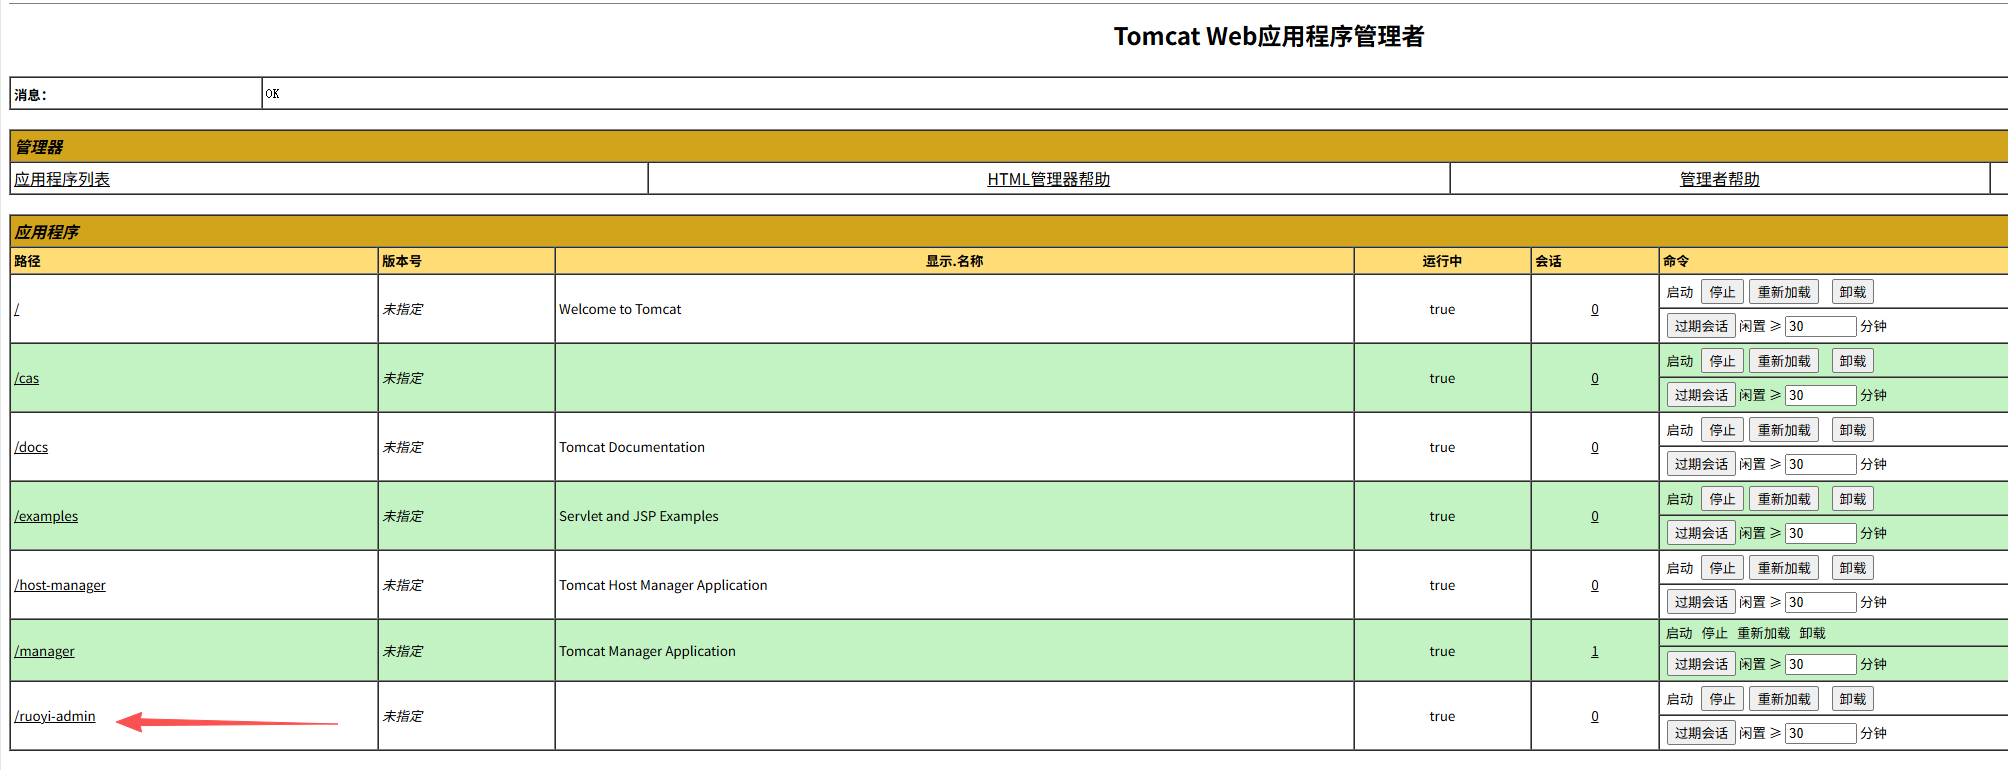This screenshot has height=770, width=2008.
Task: Open session count 0 for /ruoyi-admin
Action: coord(1595,716)
